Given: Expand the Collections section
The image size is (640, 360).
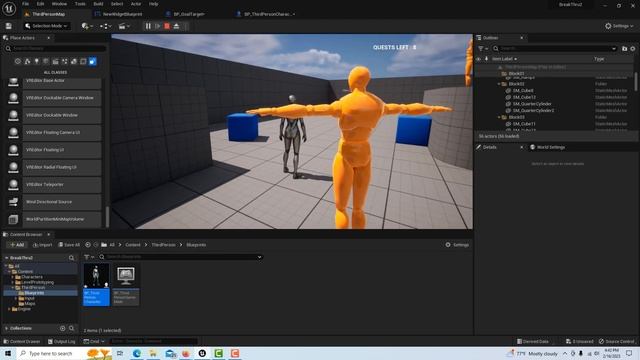Looking at the screenshot, I should tap(7, 329).
